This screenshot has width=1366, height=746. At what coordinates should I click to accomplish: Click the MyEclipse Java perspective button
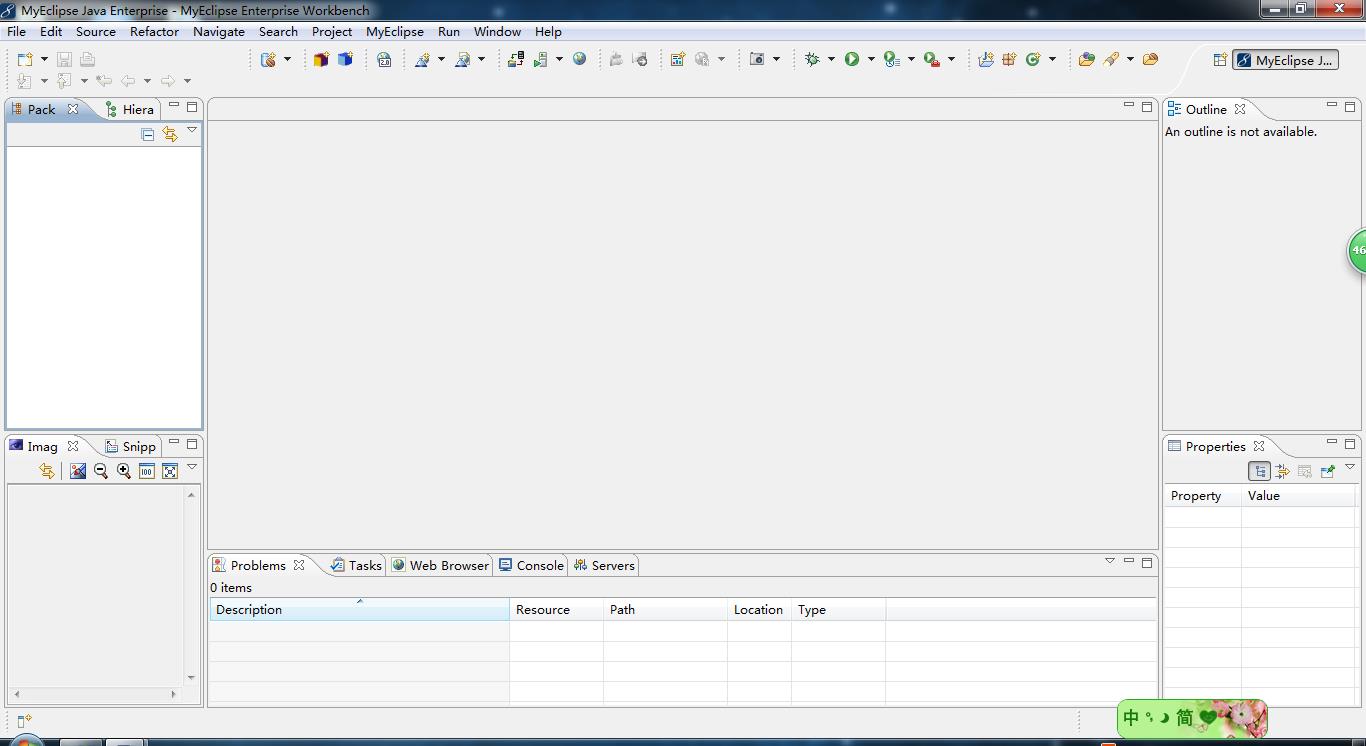(1285, 60)
